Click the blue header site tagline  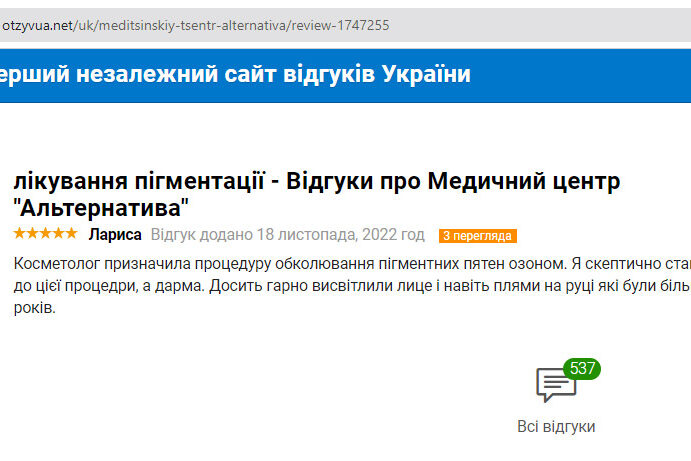[x=236, y=74]
